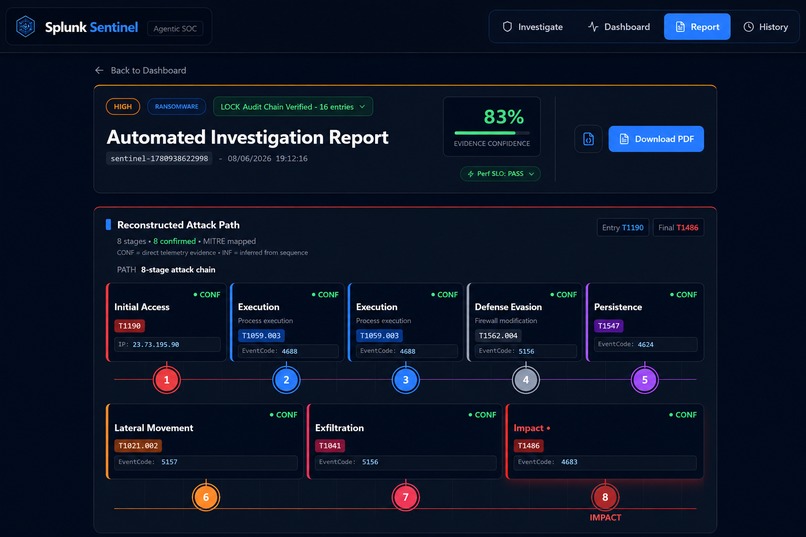The image size is (806, 537).
Task: Click the HIGH severity badge
Action: pos(123,106)
